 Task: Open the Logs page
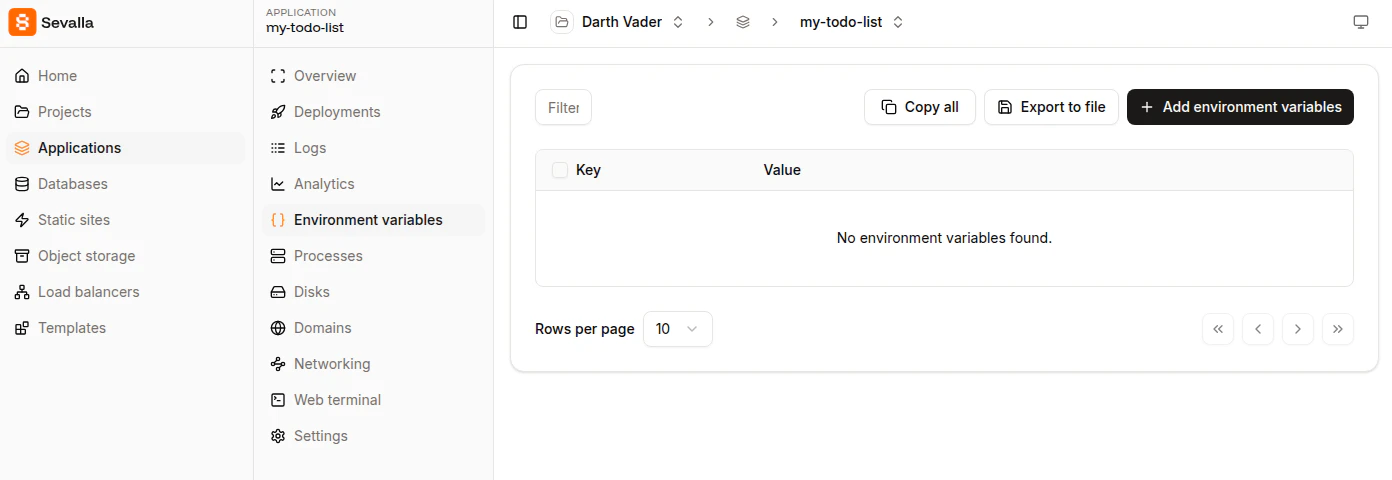point(373,148)
